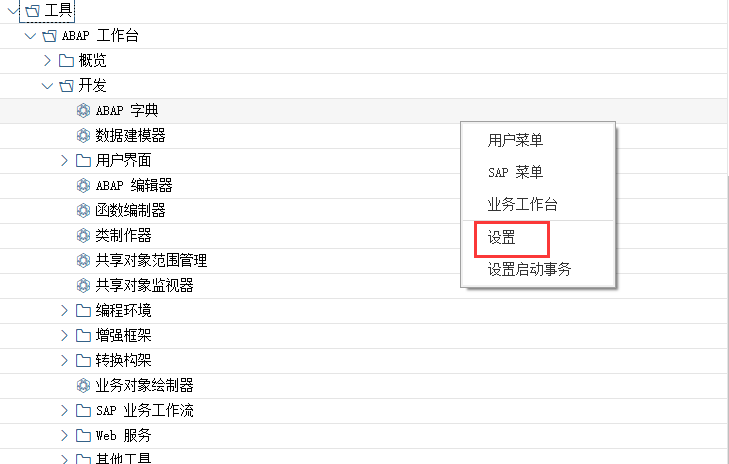Collapse the 开发 folder
The image size is (729, 464).
click(47, 86)
